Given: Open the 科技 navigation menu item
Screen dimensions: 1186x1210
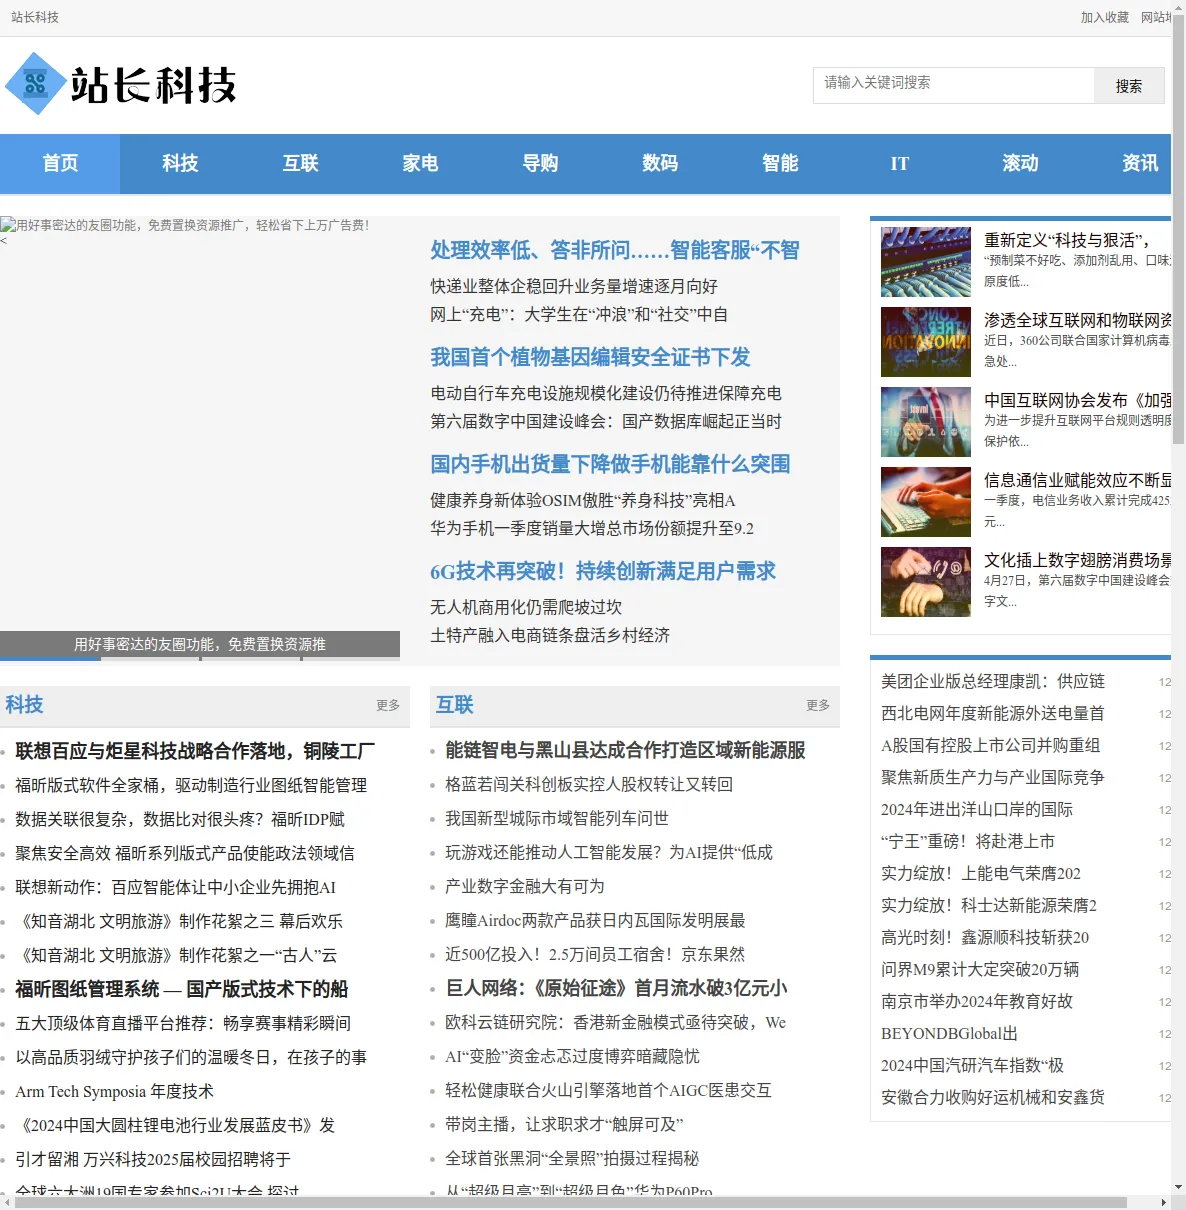Looking at the screenshot, I should [180, 164].
